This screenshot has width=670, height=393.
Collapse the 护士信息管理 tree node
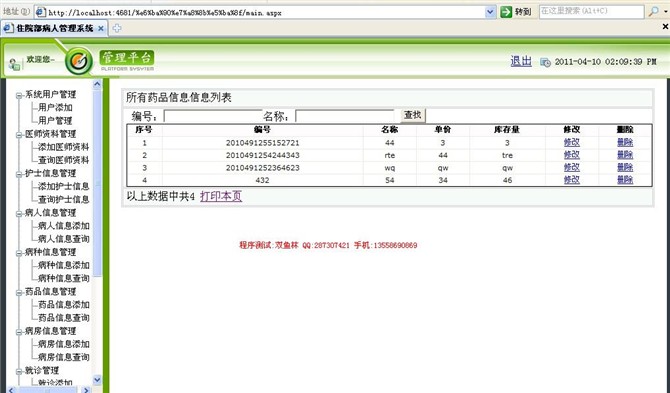pos(19,174)
